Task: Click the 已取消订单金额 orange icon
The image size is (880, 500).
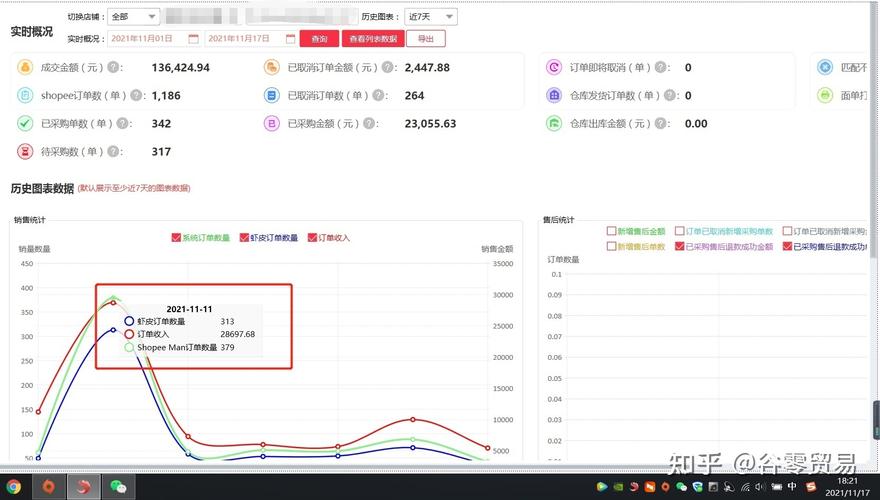Action: click(x=272, y=67)
